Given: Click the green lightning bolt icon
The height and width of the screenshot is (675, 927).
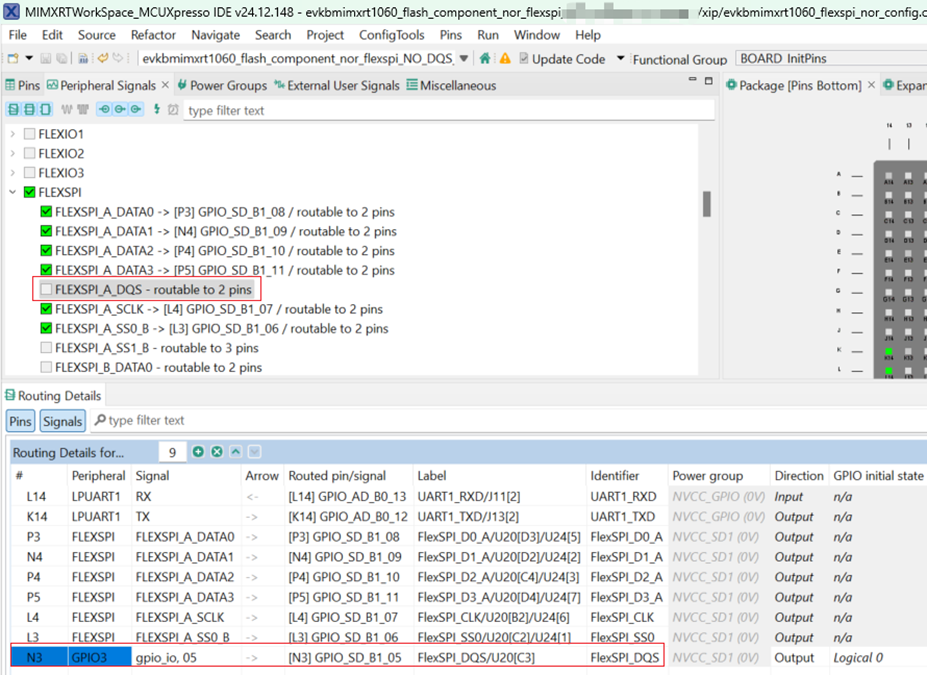Looking at the screenshot, I should (157, 109).
